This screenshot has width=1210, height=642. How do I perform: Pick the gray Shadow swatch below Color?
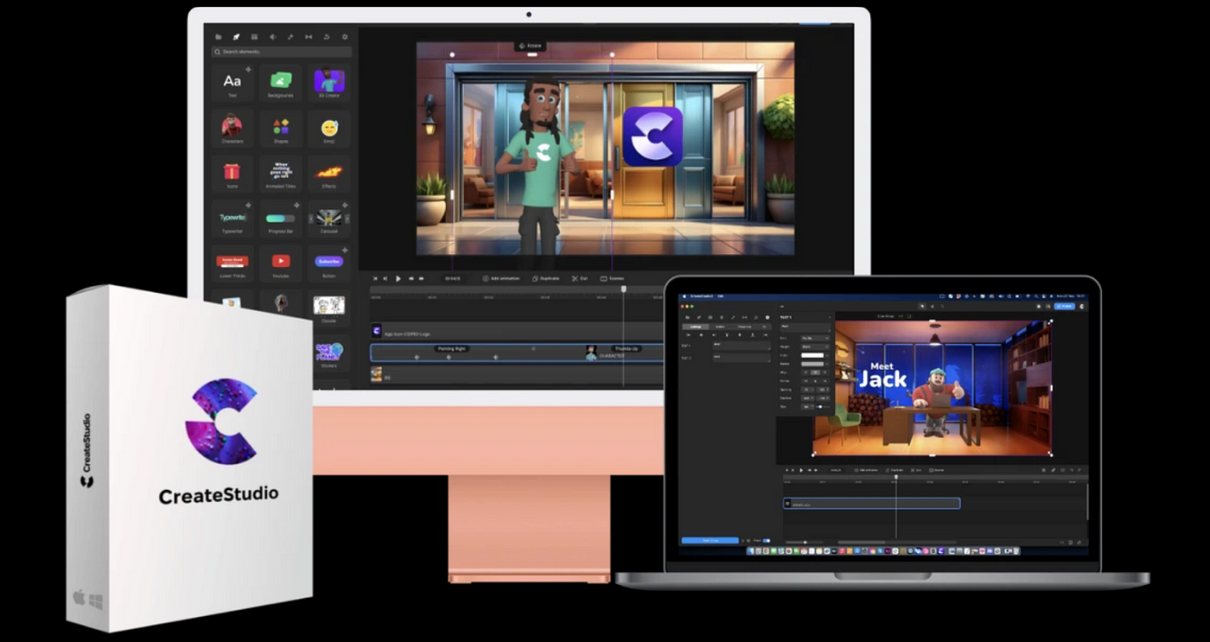click(x=813, y=363)
